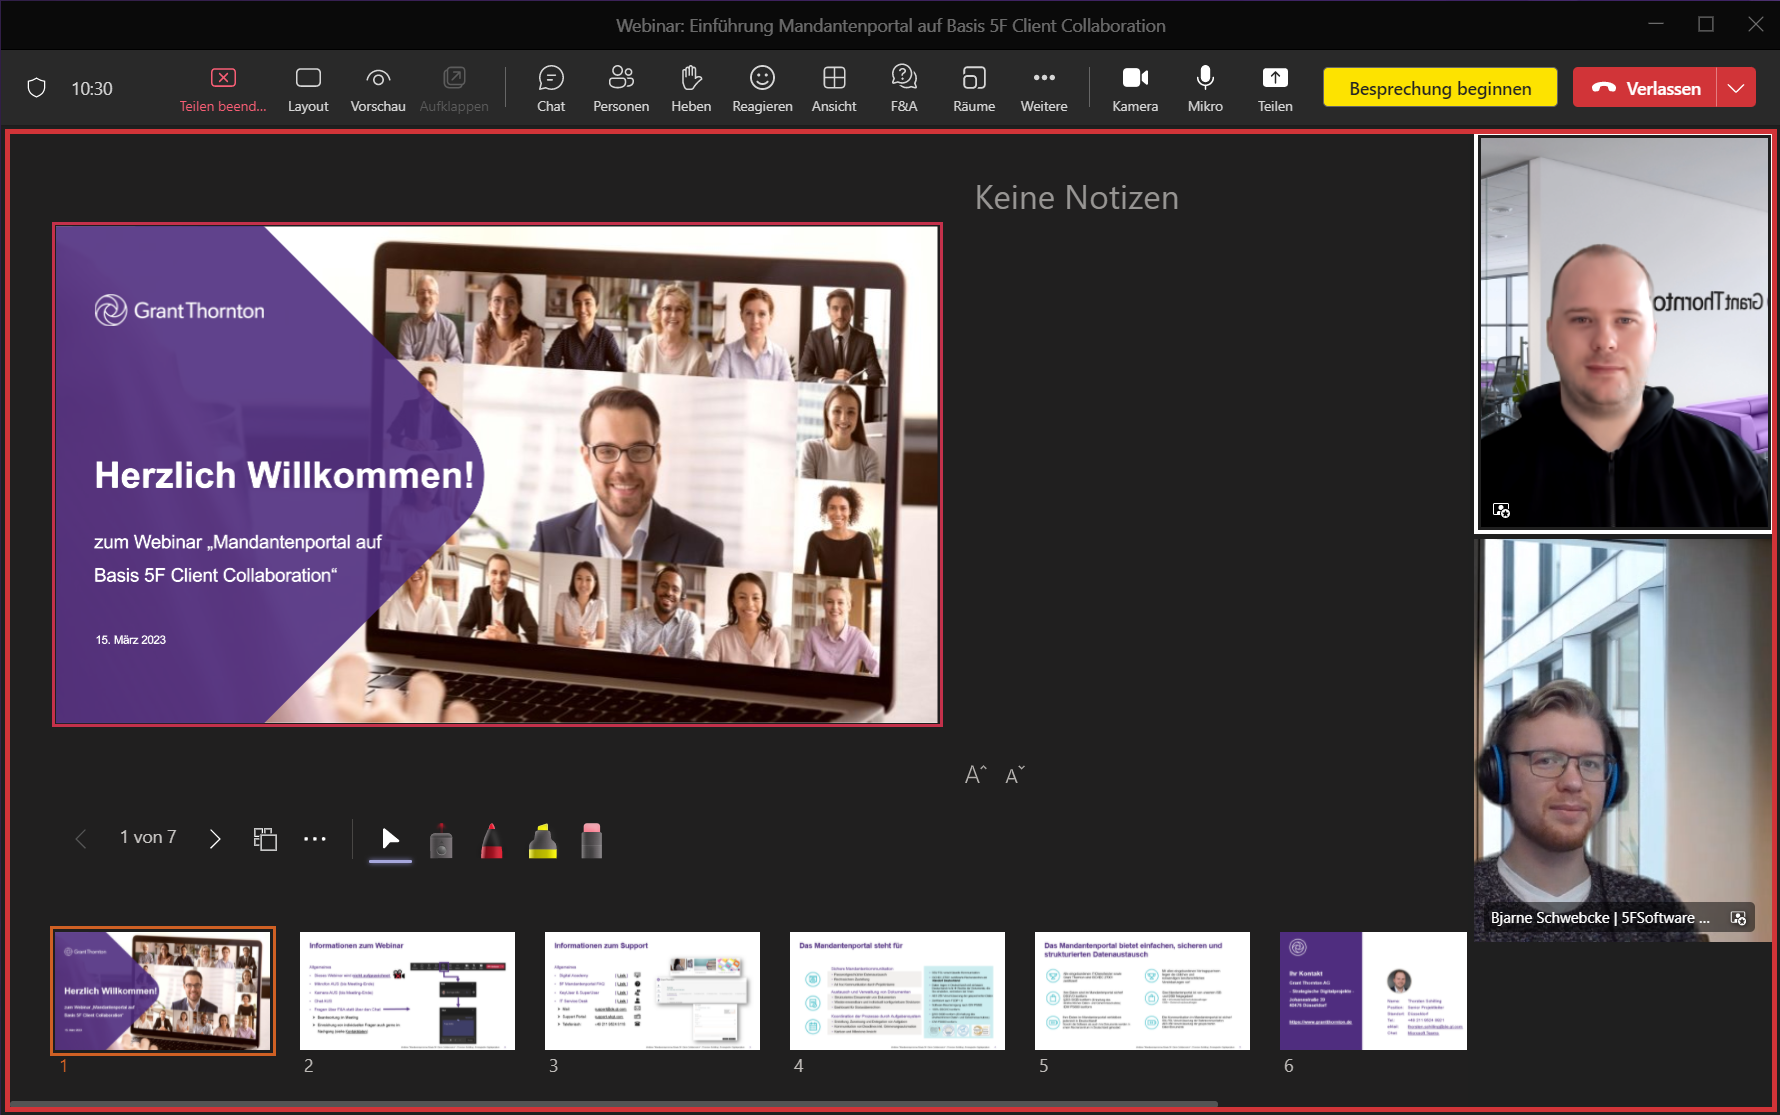The height and width of the screenshot is (1115, 1780).
Task: Go to the next slide
Action: (214, 838)
